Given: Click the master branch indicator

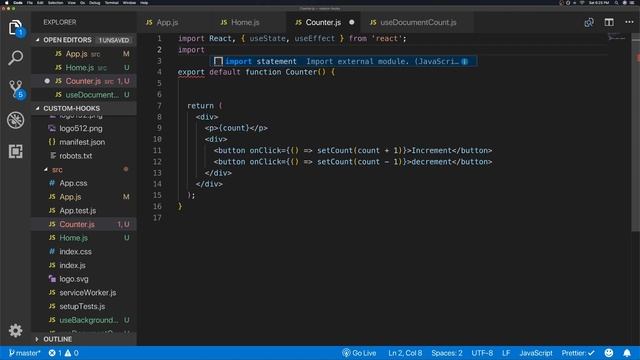Looking at the screenshot, I should tap(24, 353).
